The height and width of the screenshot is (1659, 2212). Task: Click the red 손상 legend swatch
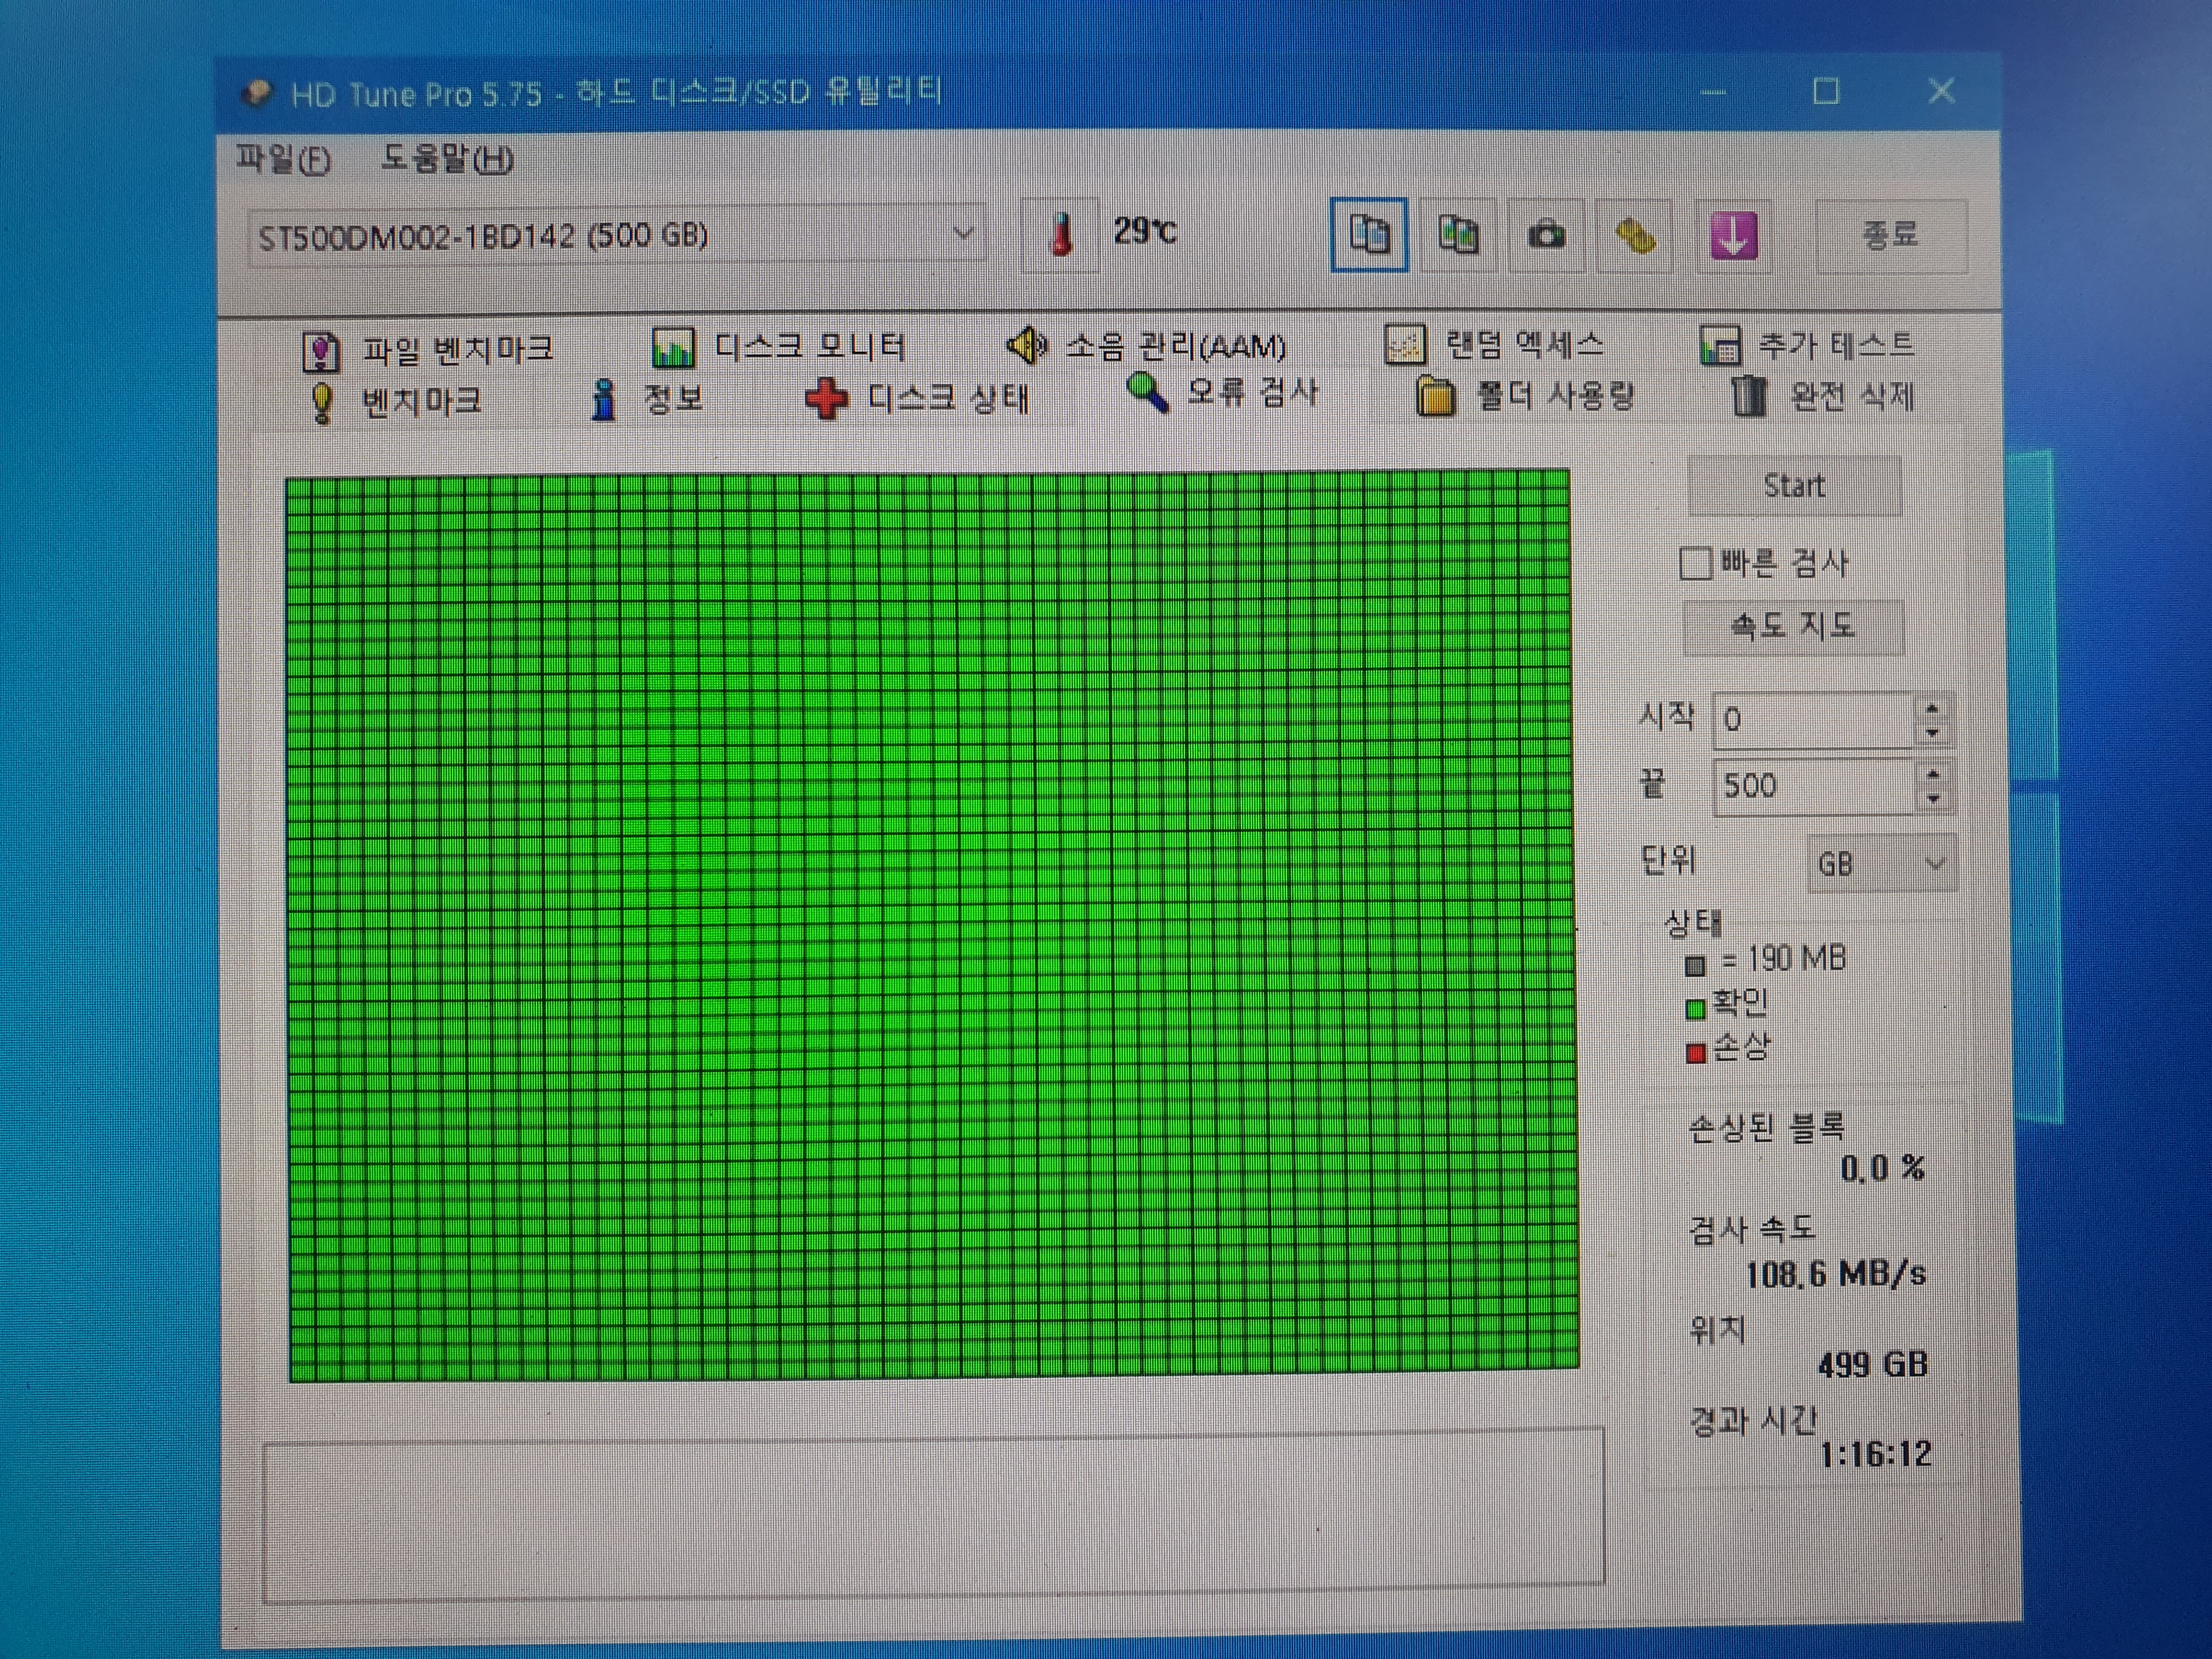(x=1695, y=1053)
